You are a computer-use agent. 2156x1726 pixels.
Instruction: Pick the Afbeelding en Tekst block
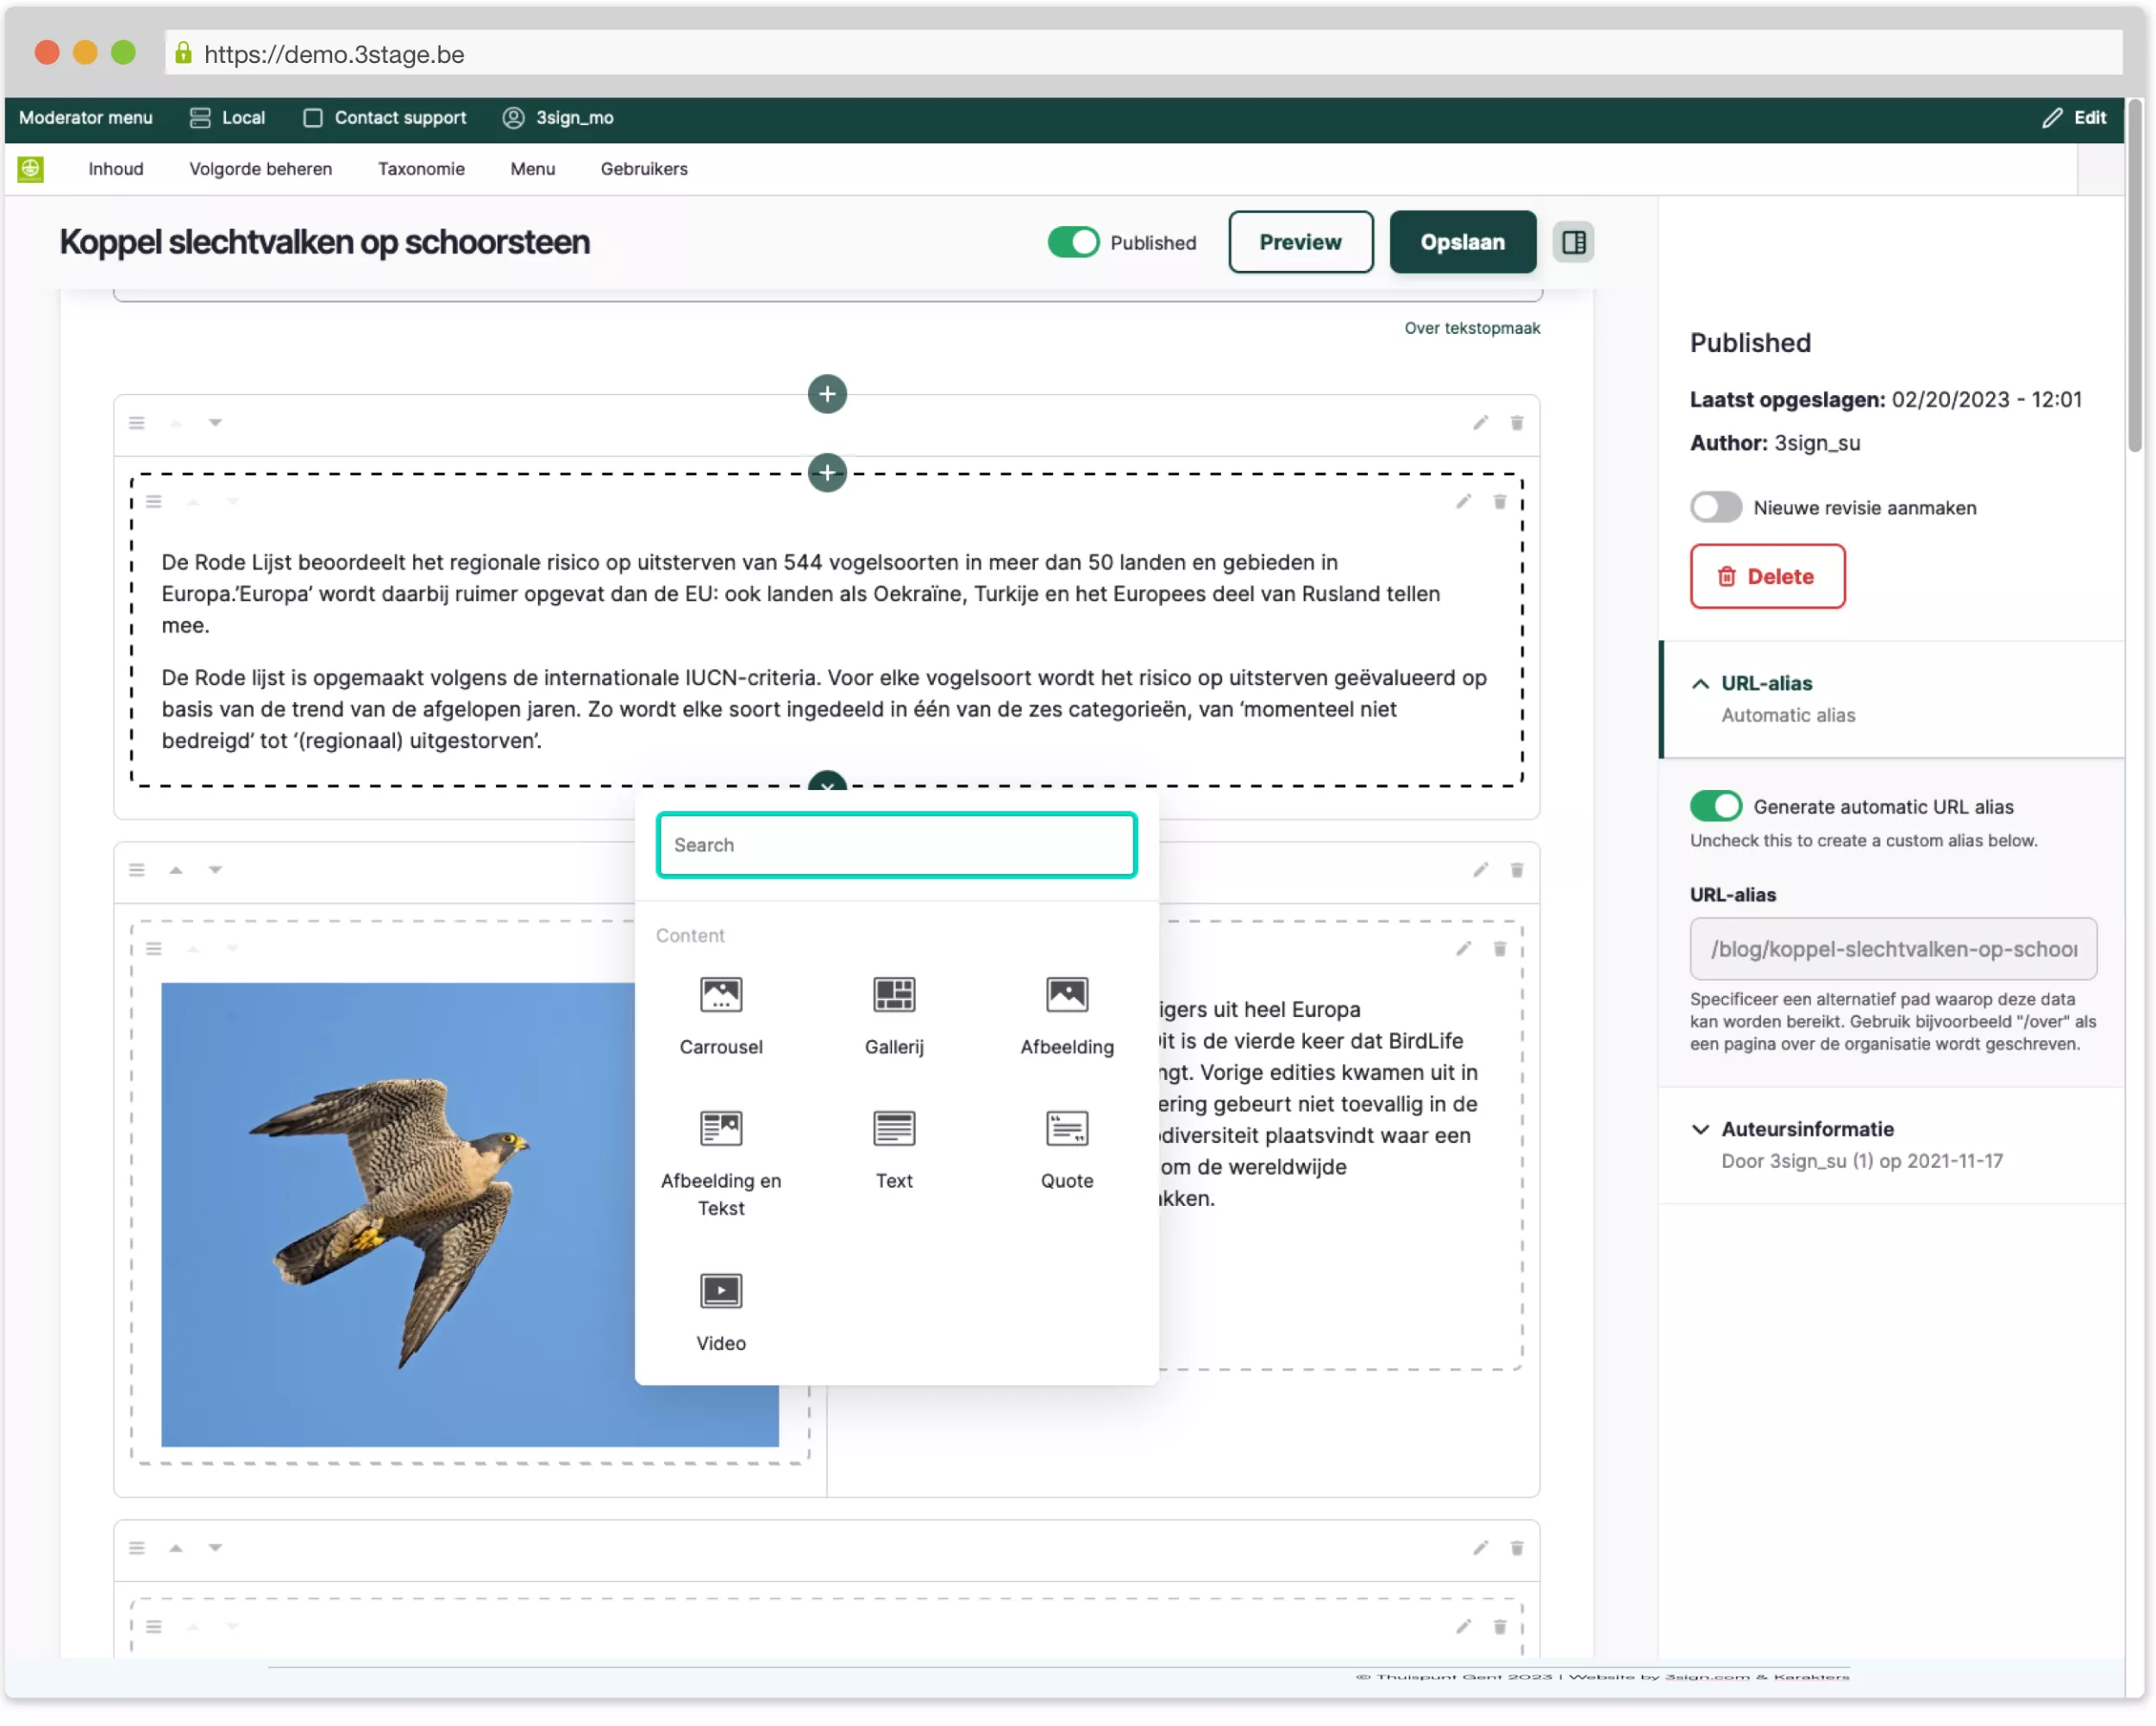tap(720, 1129)
